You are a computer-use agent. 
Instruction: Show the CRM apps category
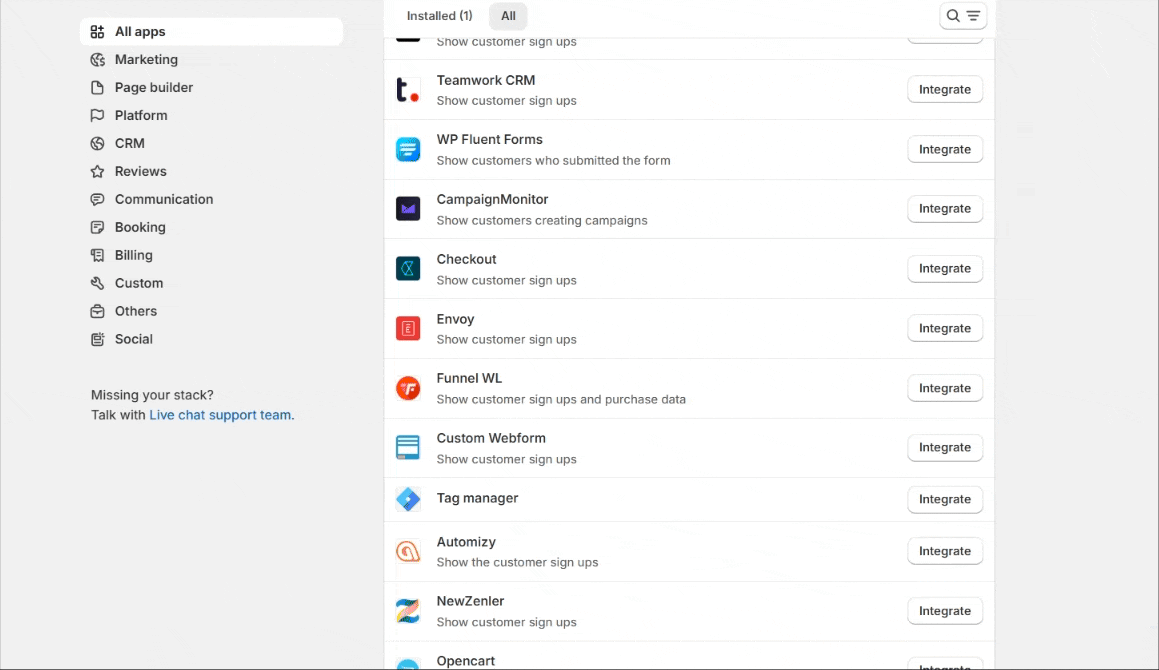click(x=129, y=144)
